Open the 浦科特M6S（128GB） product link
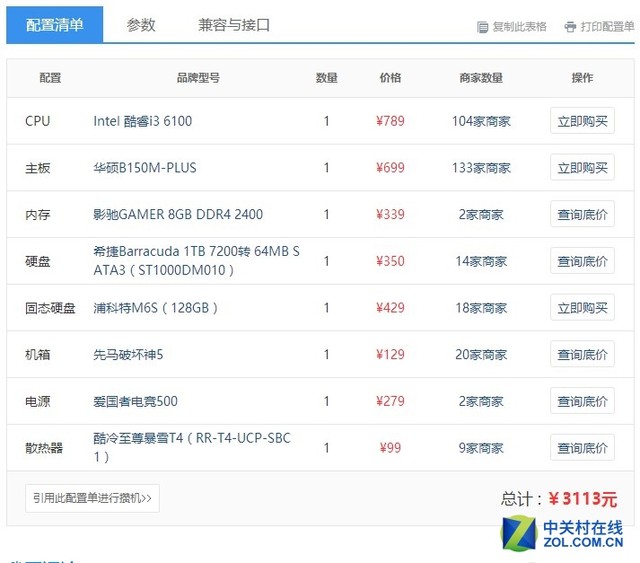The image size is (640, 563). click(x=156, y=307)
